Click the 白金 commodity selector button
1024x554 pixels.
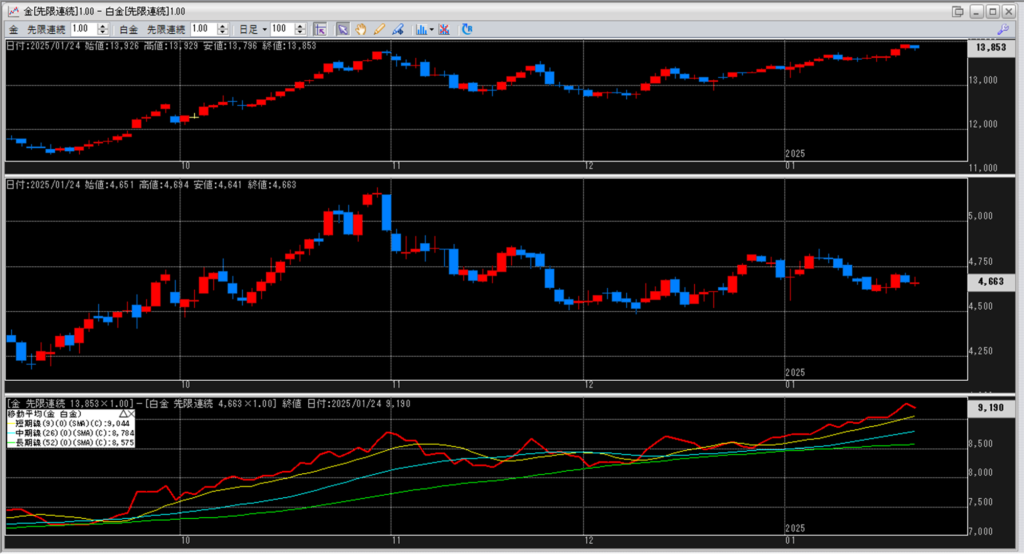click(129, 29)
